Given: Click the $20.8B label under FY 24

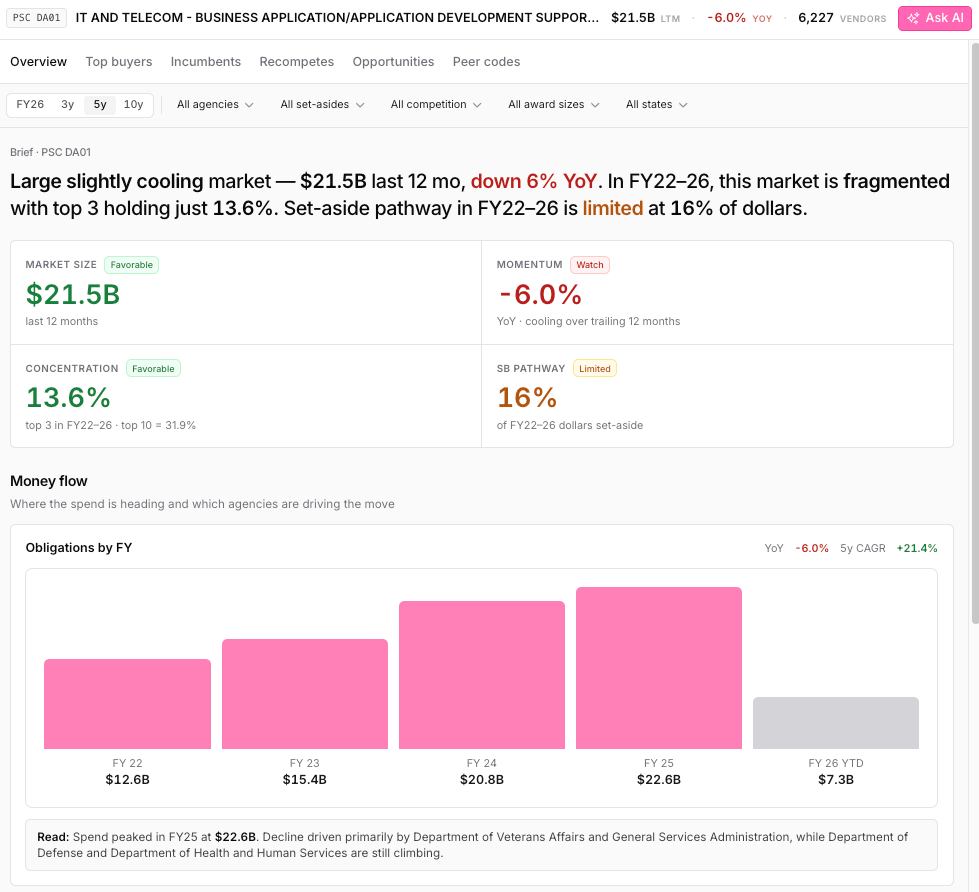Looking at the screenshot, I should point(482,780).
